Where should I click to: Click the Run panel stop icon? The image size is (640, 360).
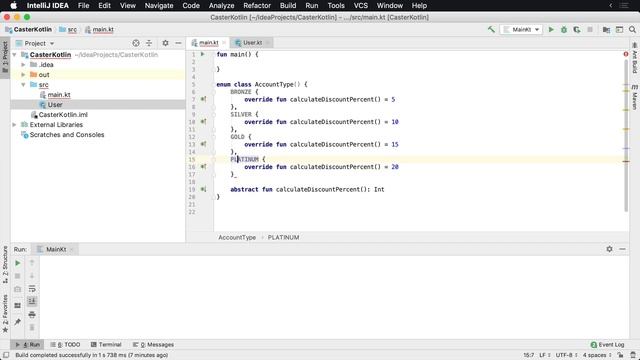18,276
